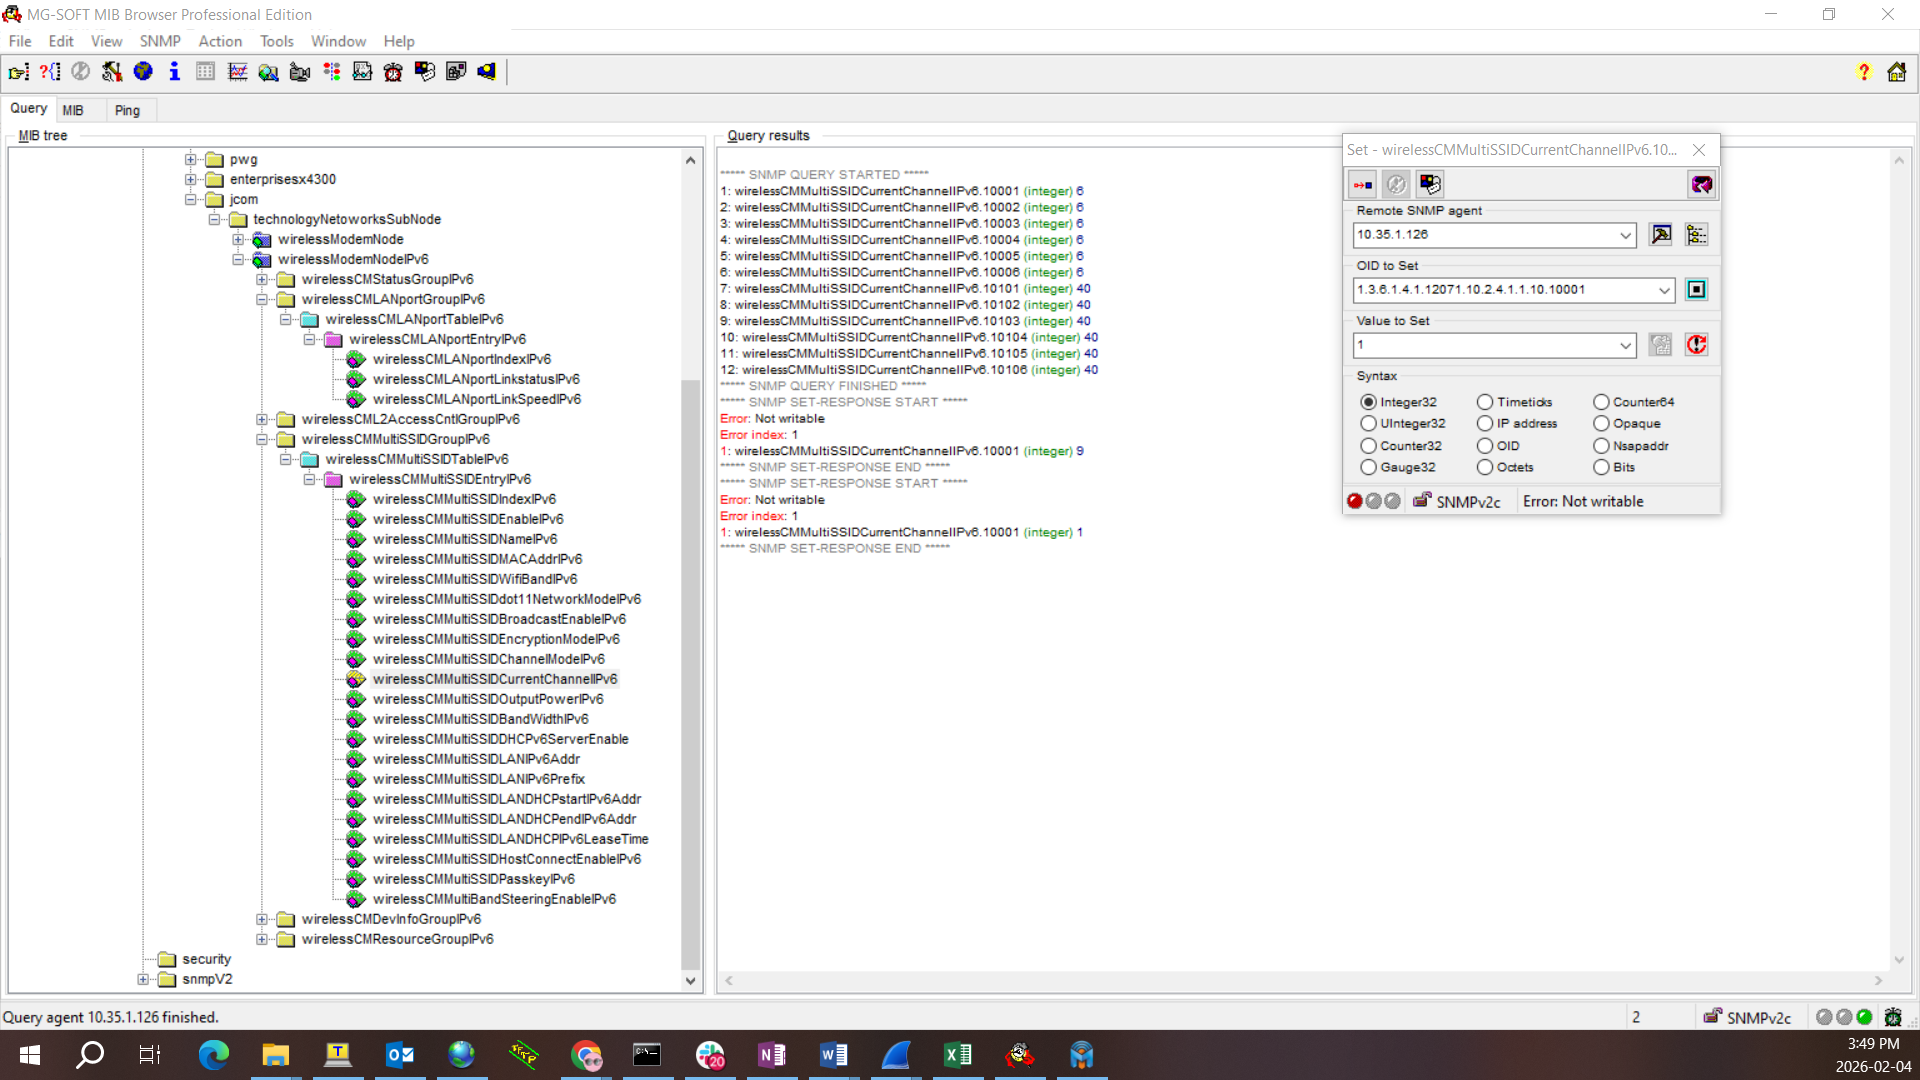The image size is (1920, 1080).
Task: Click the red exclamation icon beside Value to Set
Action: (x=1696, y=344)
